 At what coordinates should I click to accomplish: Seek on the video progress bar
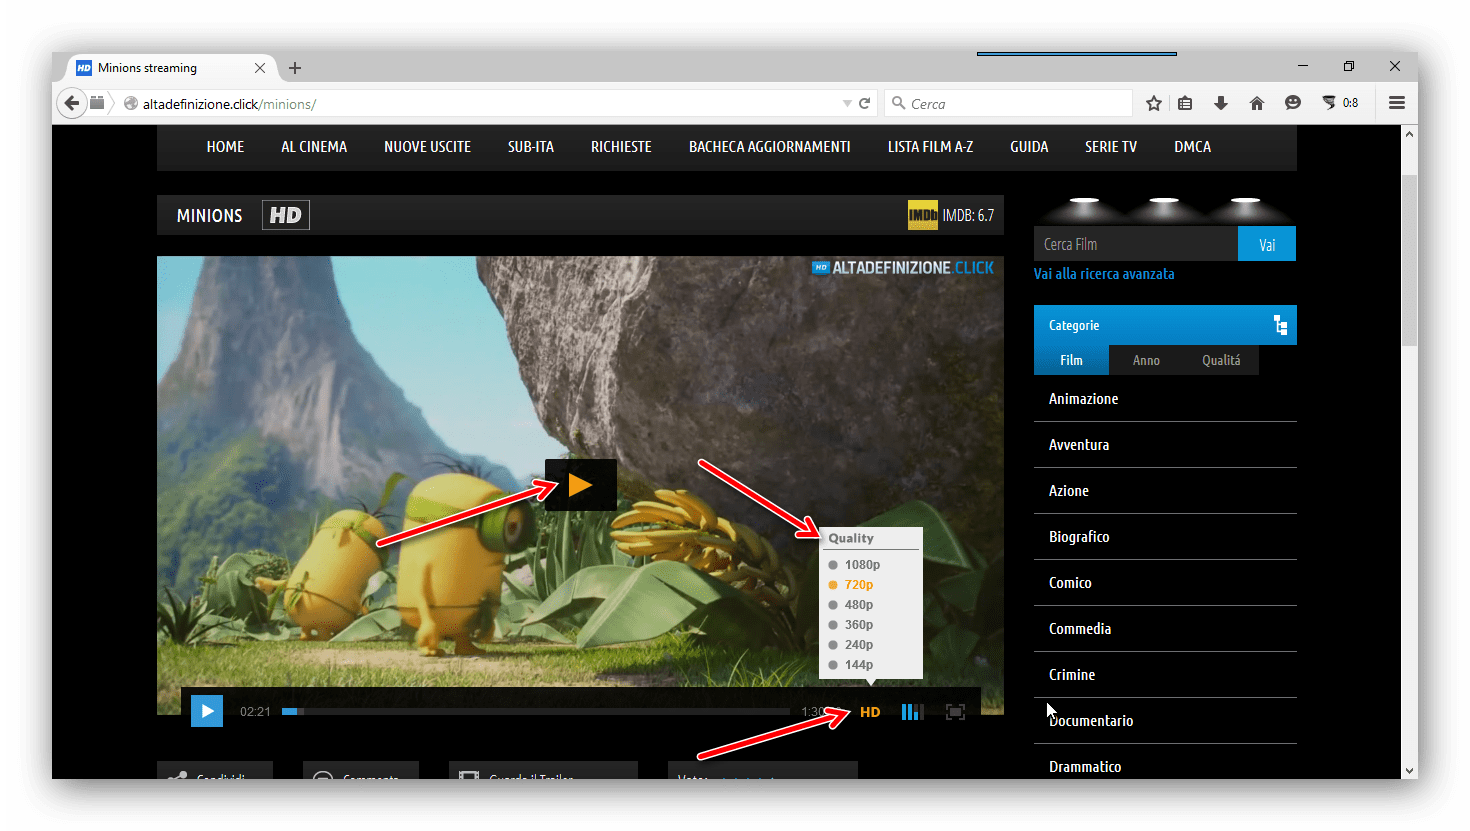(x=536, y=712)
